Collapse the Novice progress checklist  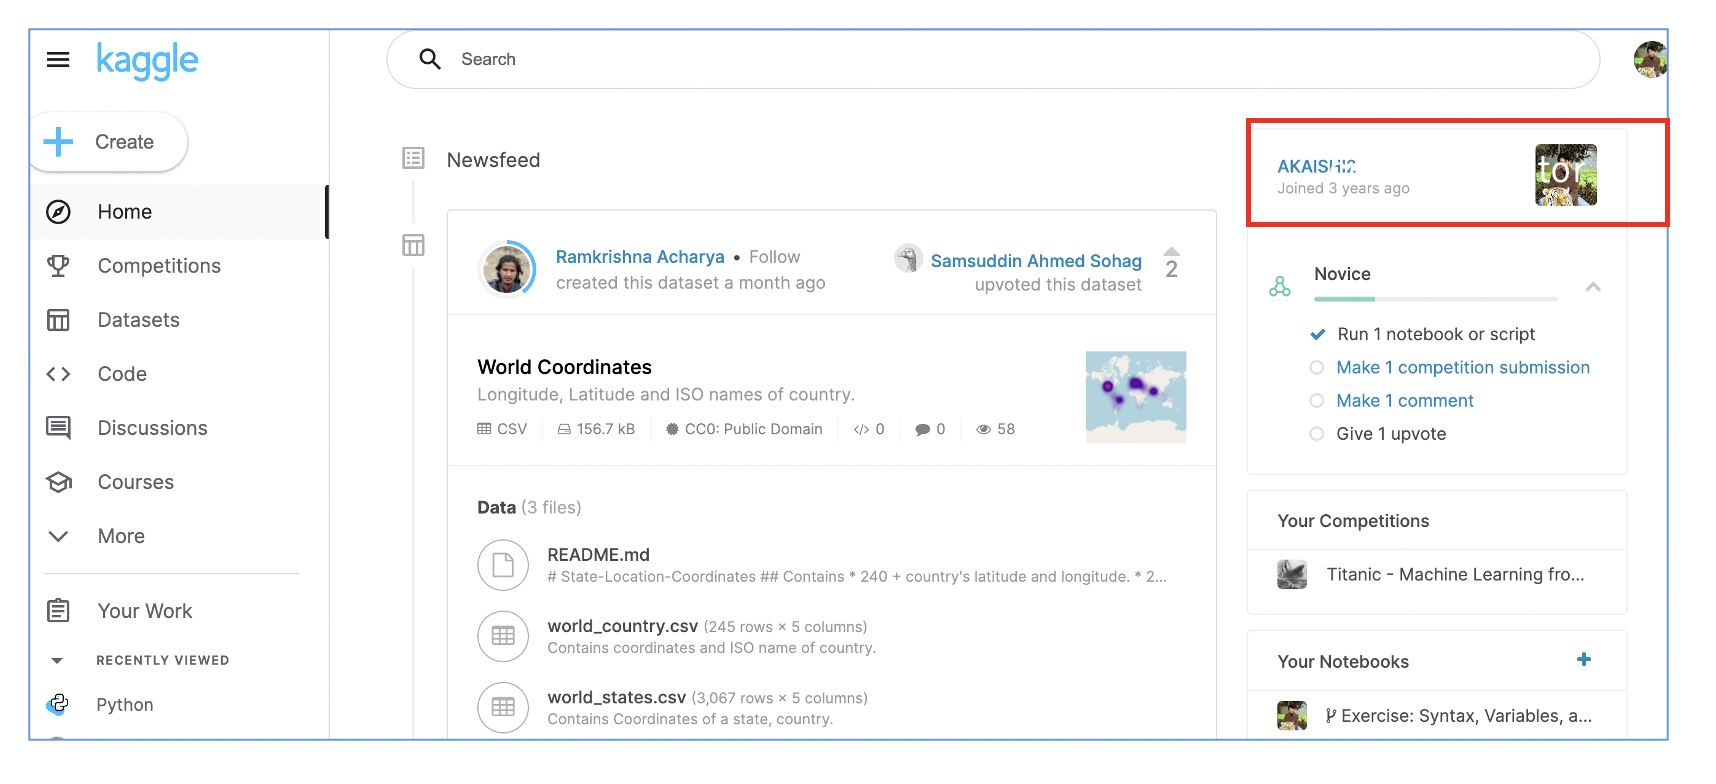(1593, 287)
